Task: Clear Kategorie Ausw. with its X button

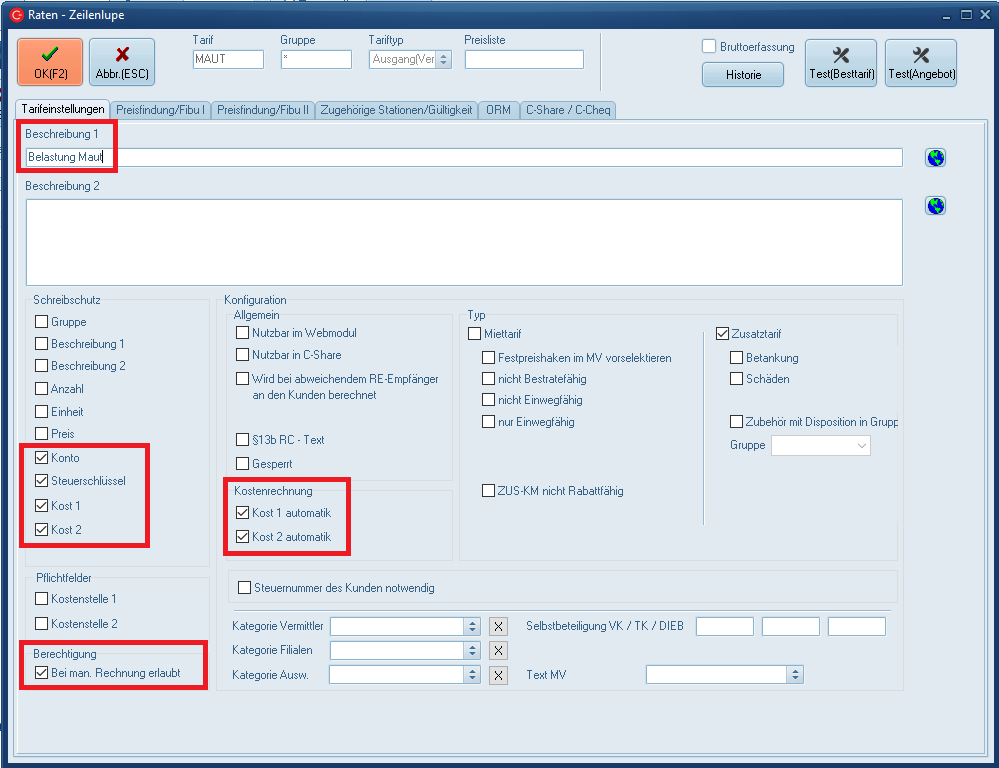Action: coord(498,675)
